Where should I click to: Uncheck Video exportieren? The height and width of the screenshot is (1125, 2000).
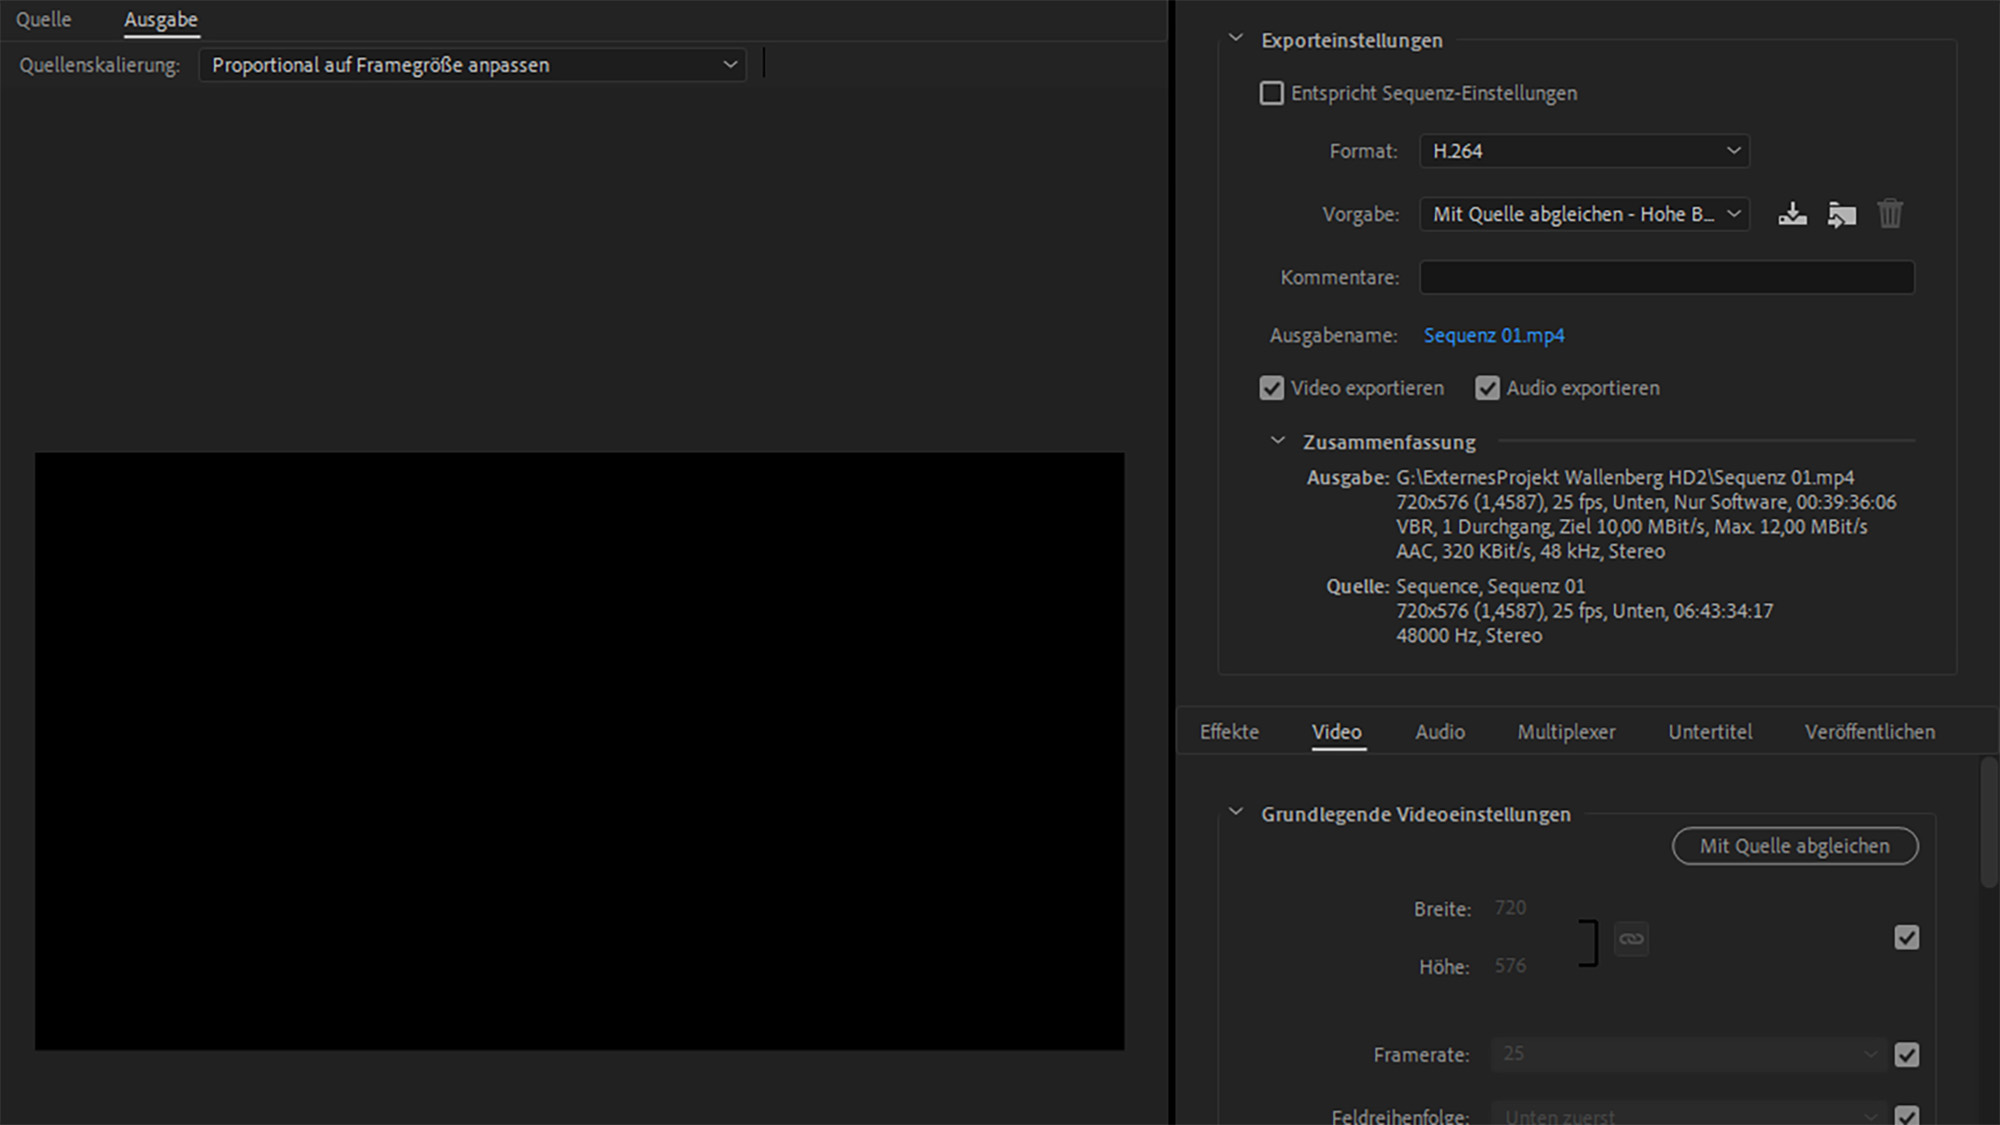(x=1271, y=388)
